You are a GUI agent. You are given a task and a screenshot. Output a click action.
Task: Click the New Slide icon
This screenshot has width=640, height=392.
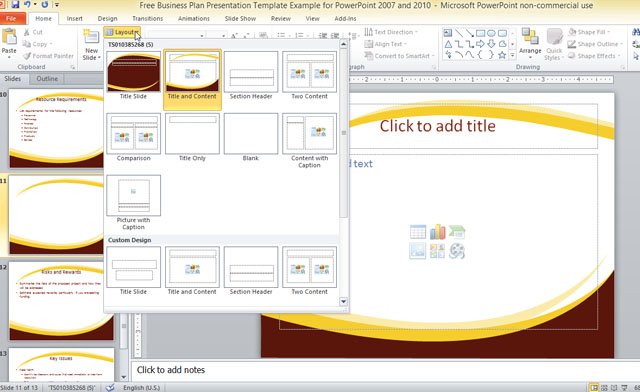click(91, 37)
